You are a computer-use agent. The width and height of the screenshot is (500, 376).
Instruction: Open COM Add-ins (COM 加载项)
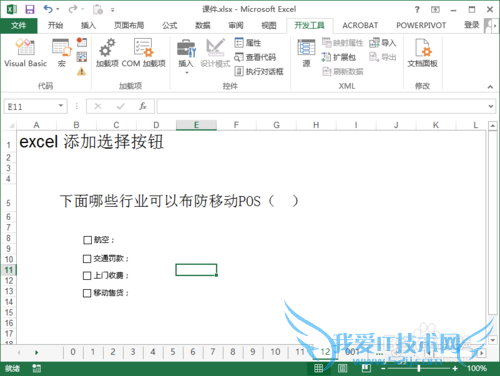point(144,53)
